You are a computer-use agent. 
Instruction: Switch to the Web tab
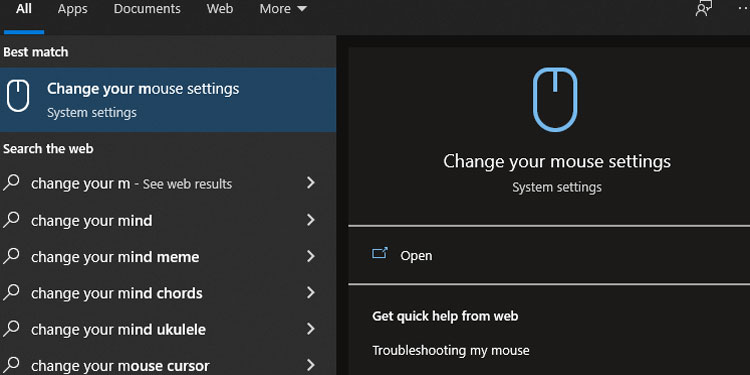tap(220, 9)
